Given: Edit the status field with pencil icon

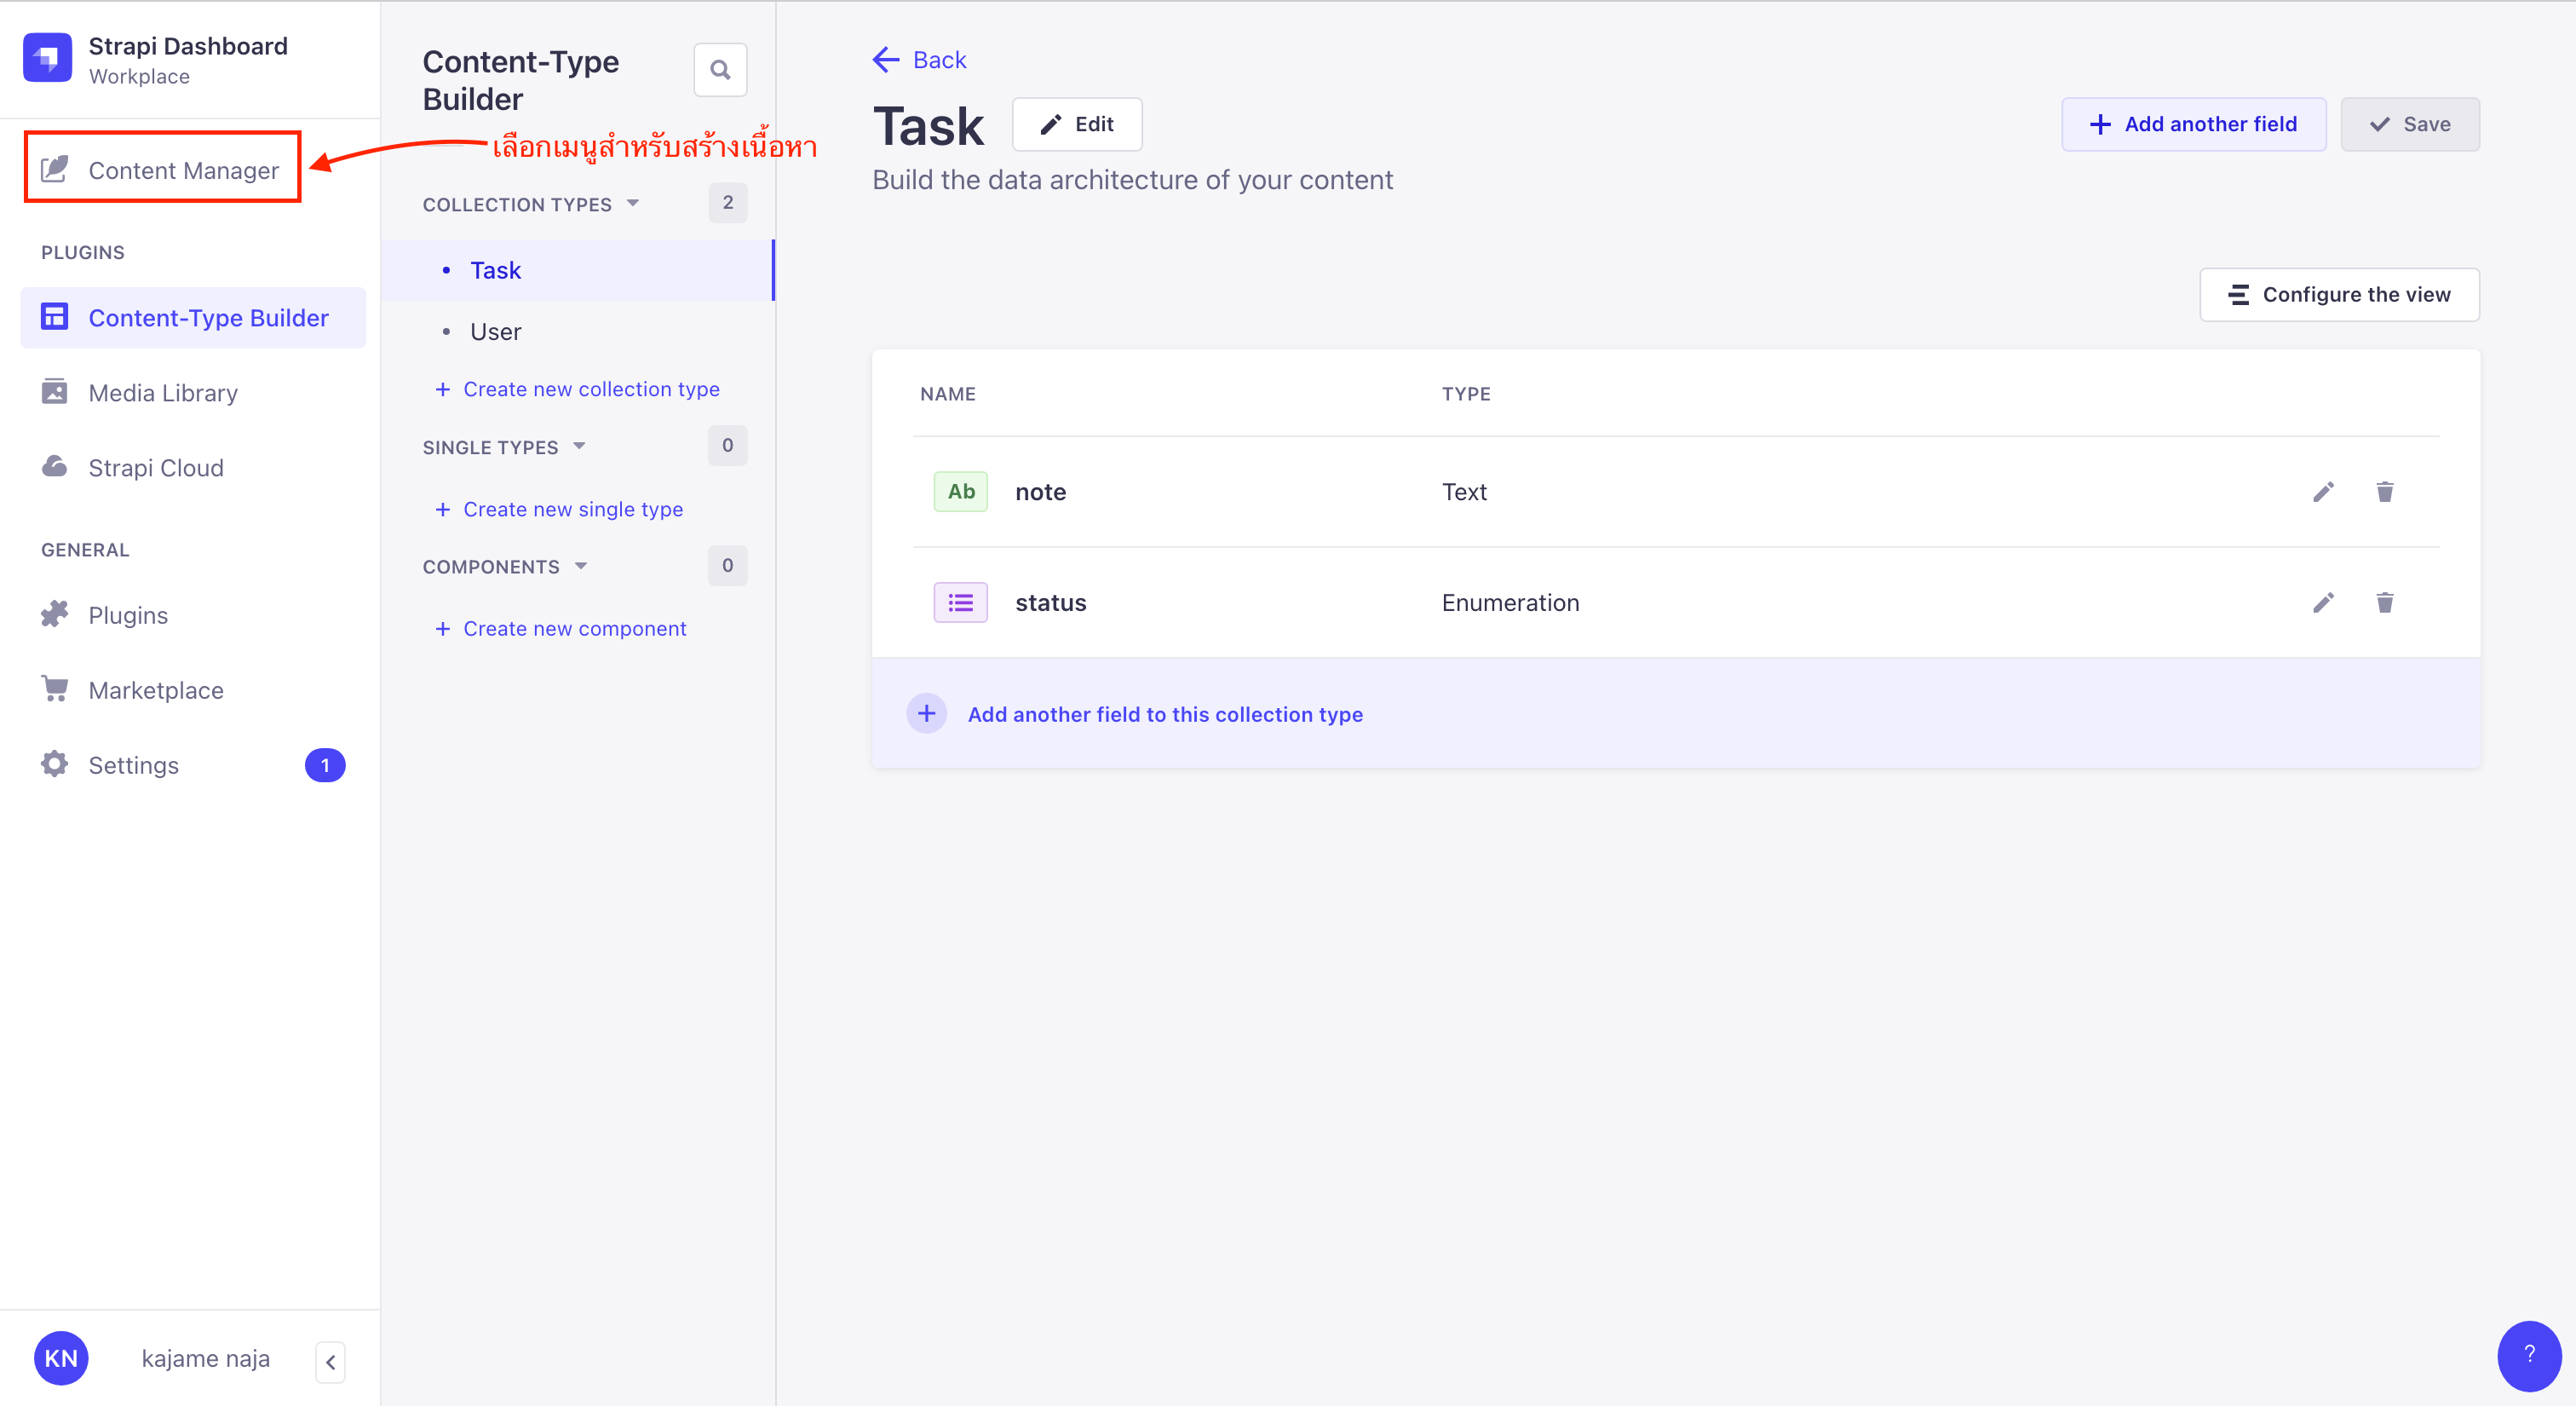Looking at the screenshot, I should click(2323, 602).
